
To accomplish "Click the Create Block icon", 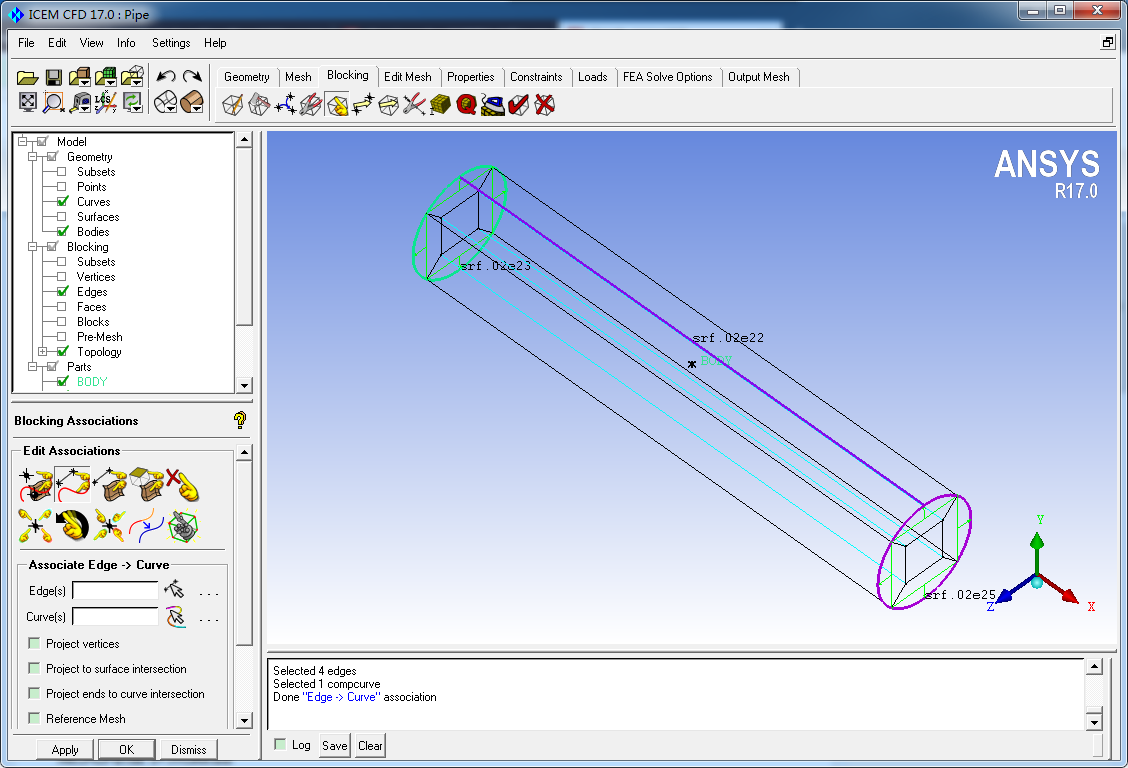I will point(232,105).
